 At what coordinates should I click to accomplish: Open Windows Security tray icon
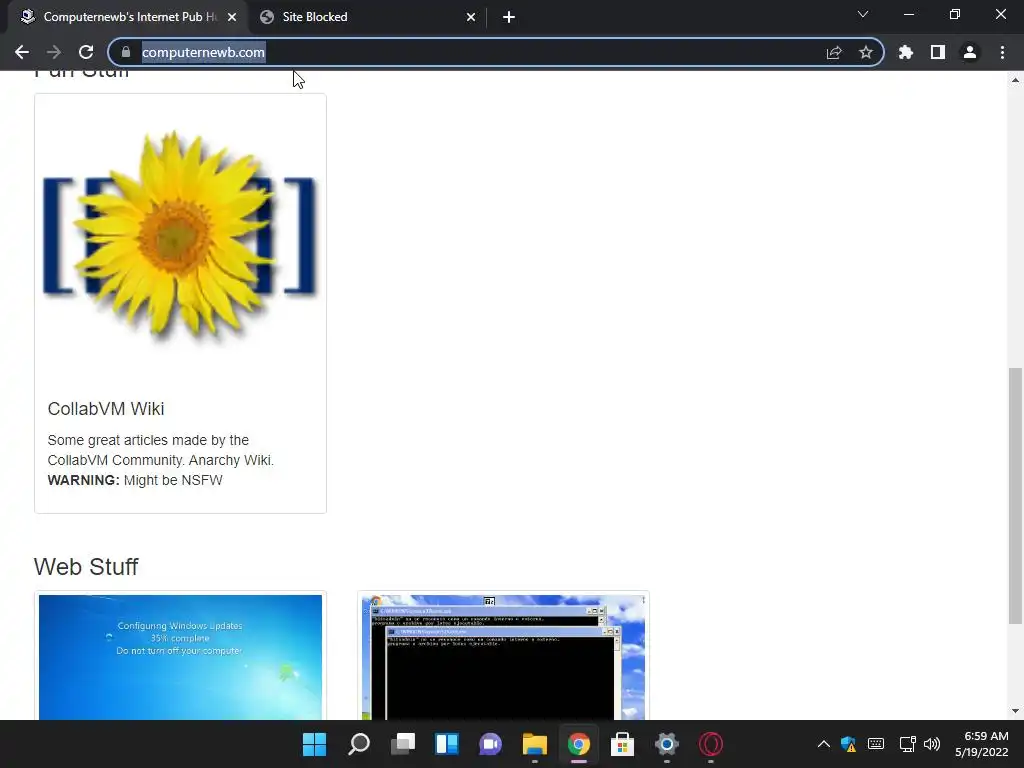(x=848, y=744)
